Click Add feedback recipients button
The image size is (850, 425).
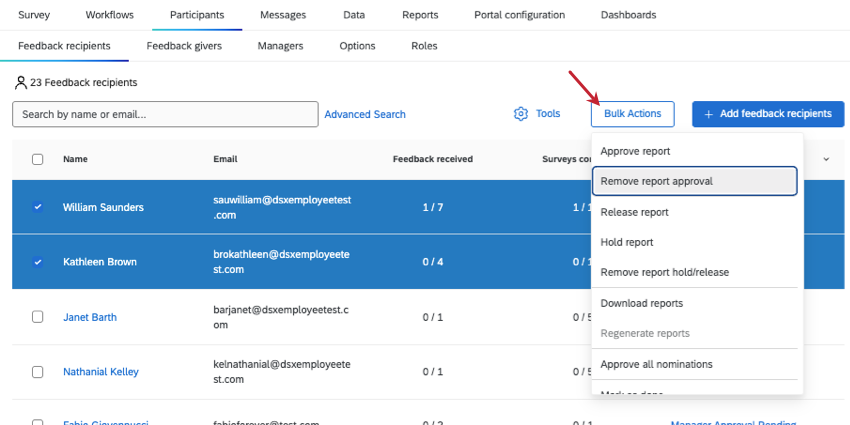click(x=768, y=114)
